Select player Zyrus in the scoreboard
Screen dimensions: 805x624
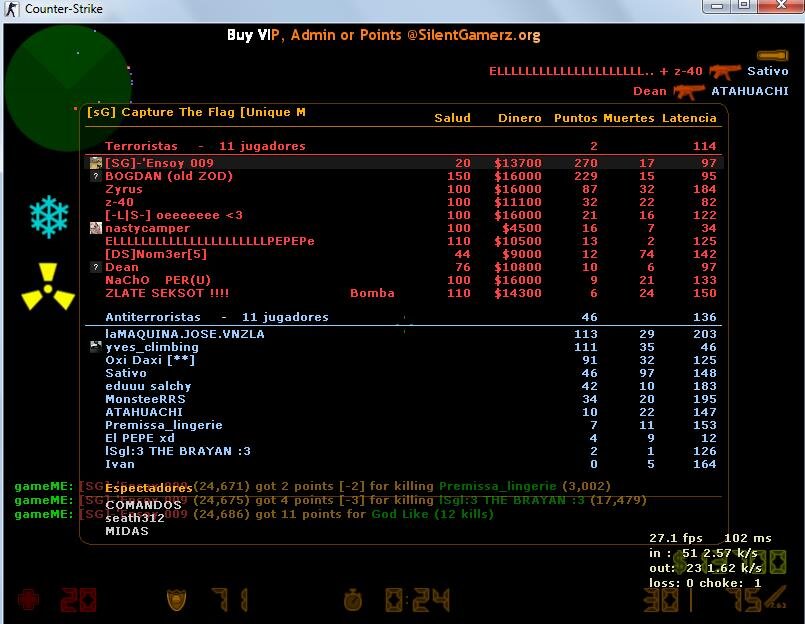124,189
